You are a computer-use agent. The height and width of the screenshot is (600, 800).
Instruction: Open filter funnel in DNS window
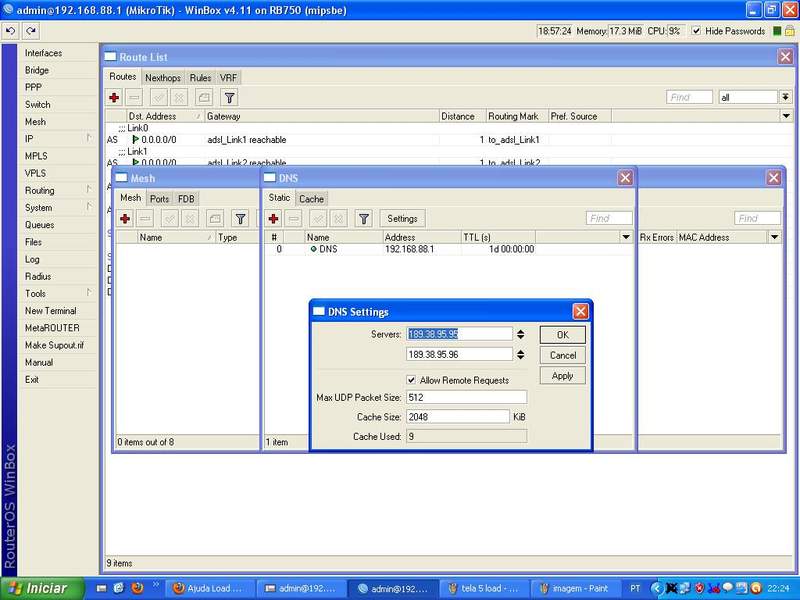coord(364,219)
